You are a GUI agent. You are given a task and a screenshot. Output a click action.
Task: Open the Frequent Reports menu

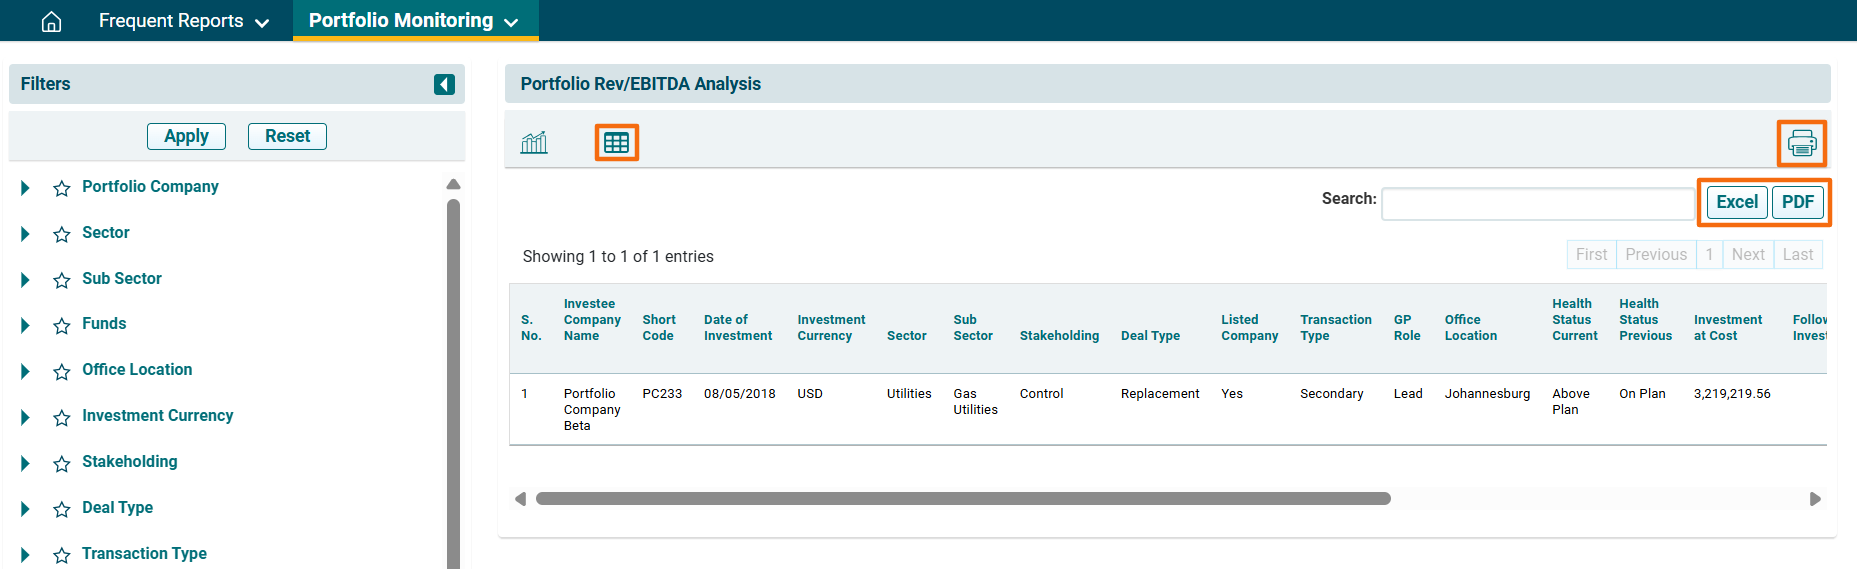coord(183,21)
